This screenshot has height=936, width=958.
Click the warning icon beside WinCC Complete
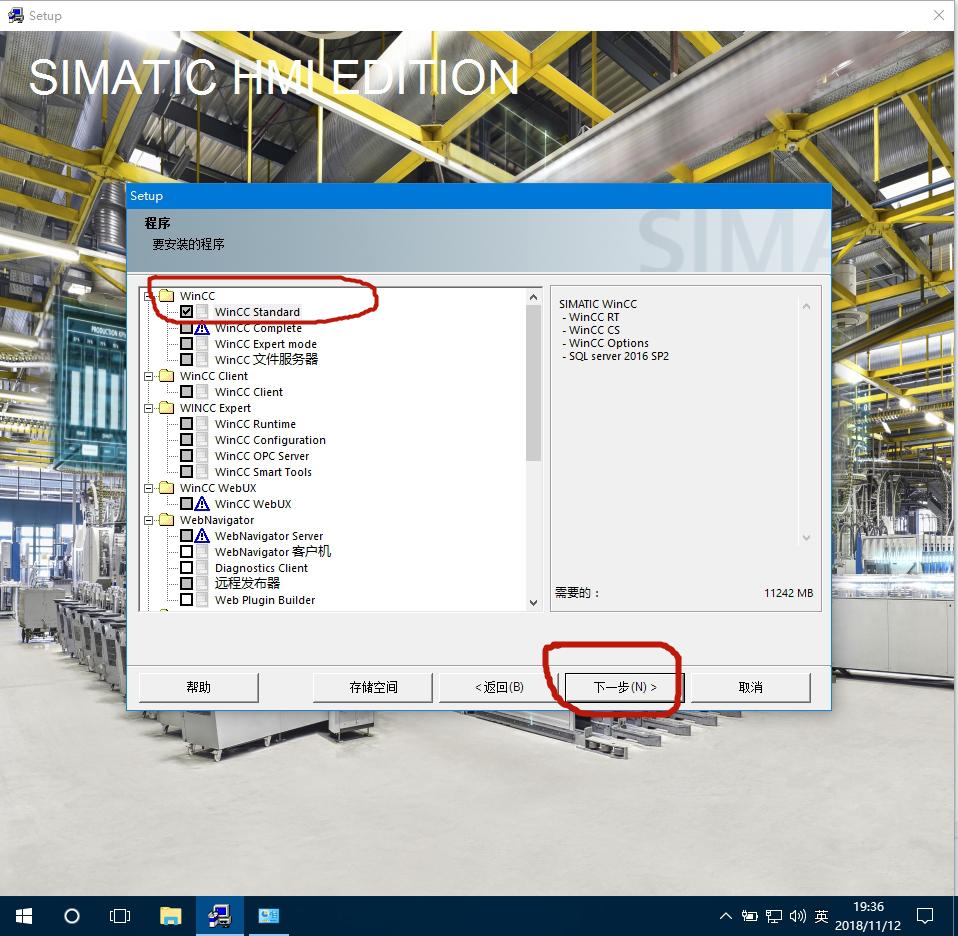[x=202, y=328]
